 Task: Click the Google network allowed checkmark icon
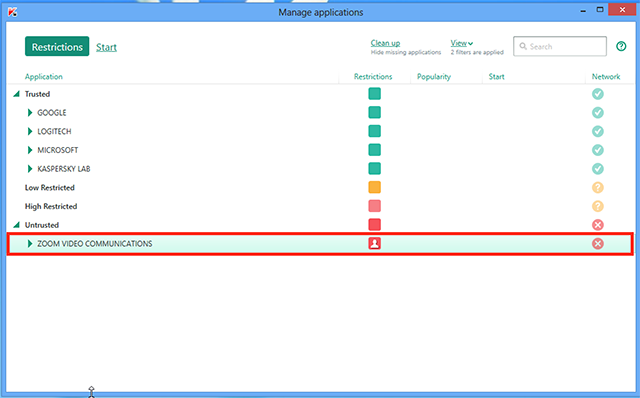(598, 113)
